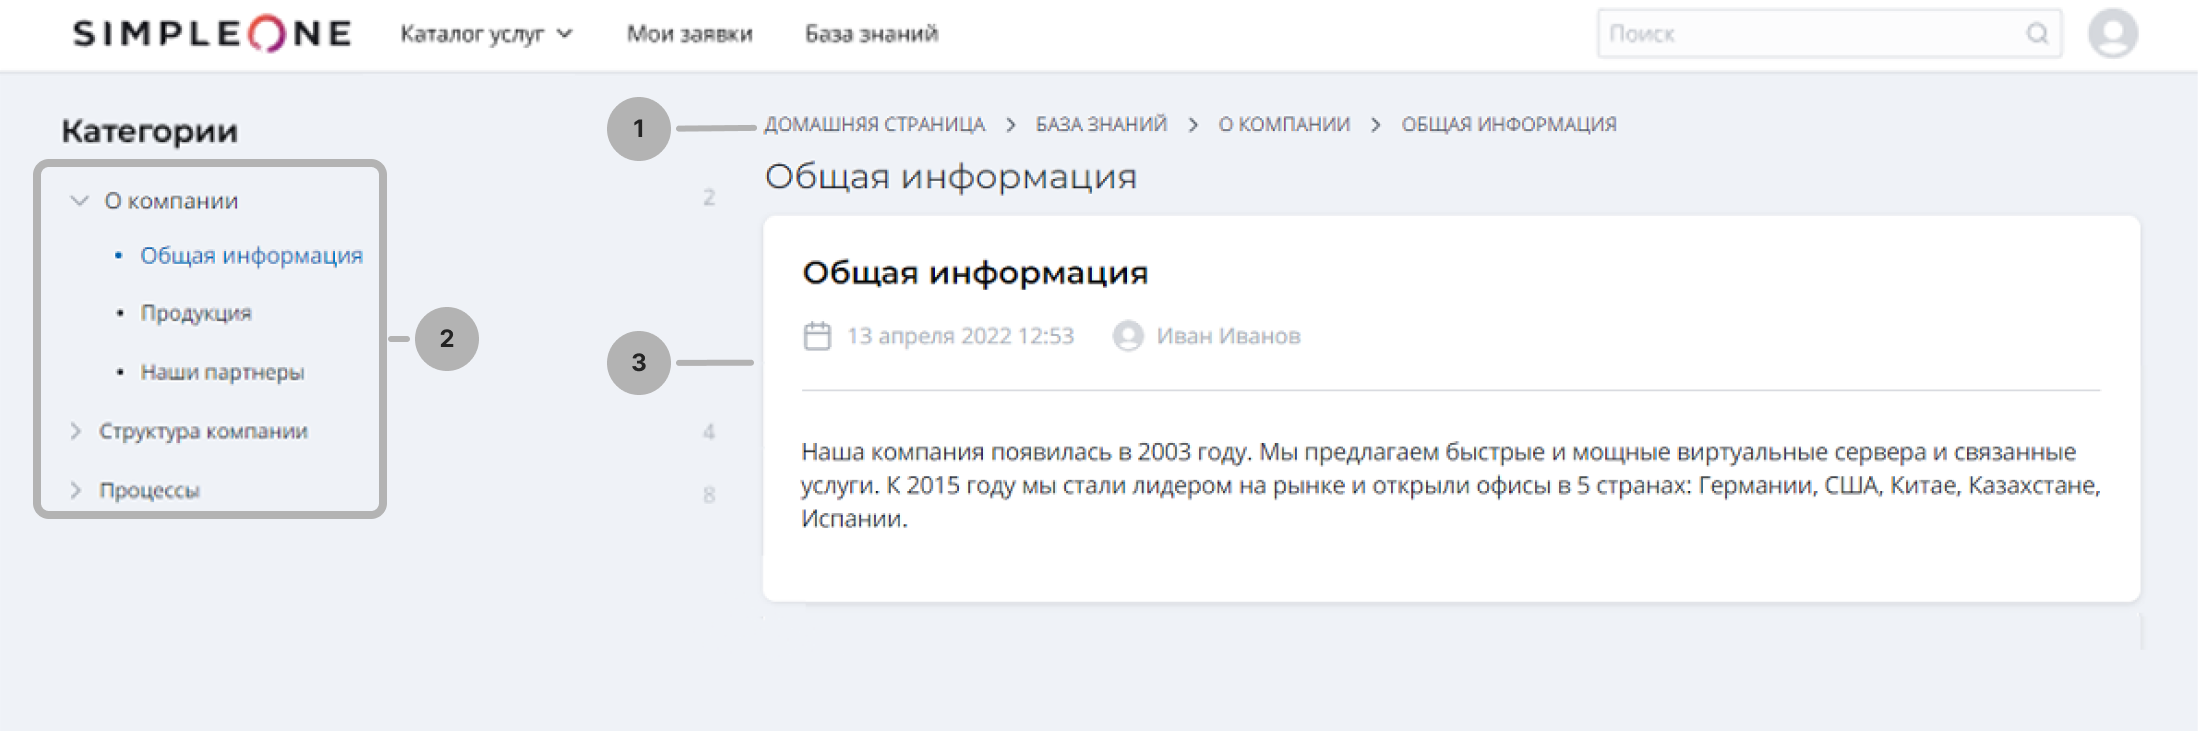Expand the Структура компании category
Image resolution: width=2199 pixels, height=731 pixels.
tap(76, 431)
